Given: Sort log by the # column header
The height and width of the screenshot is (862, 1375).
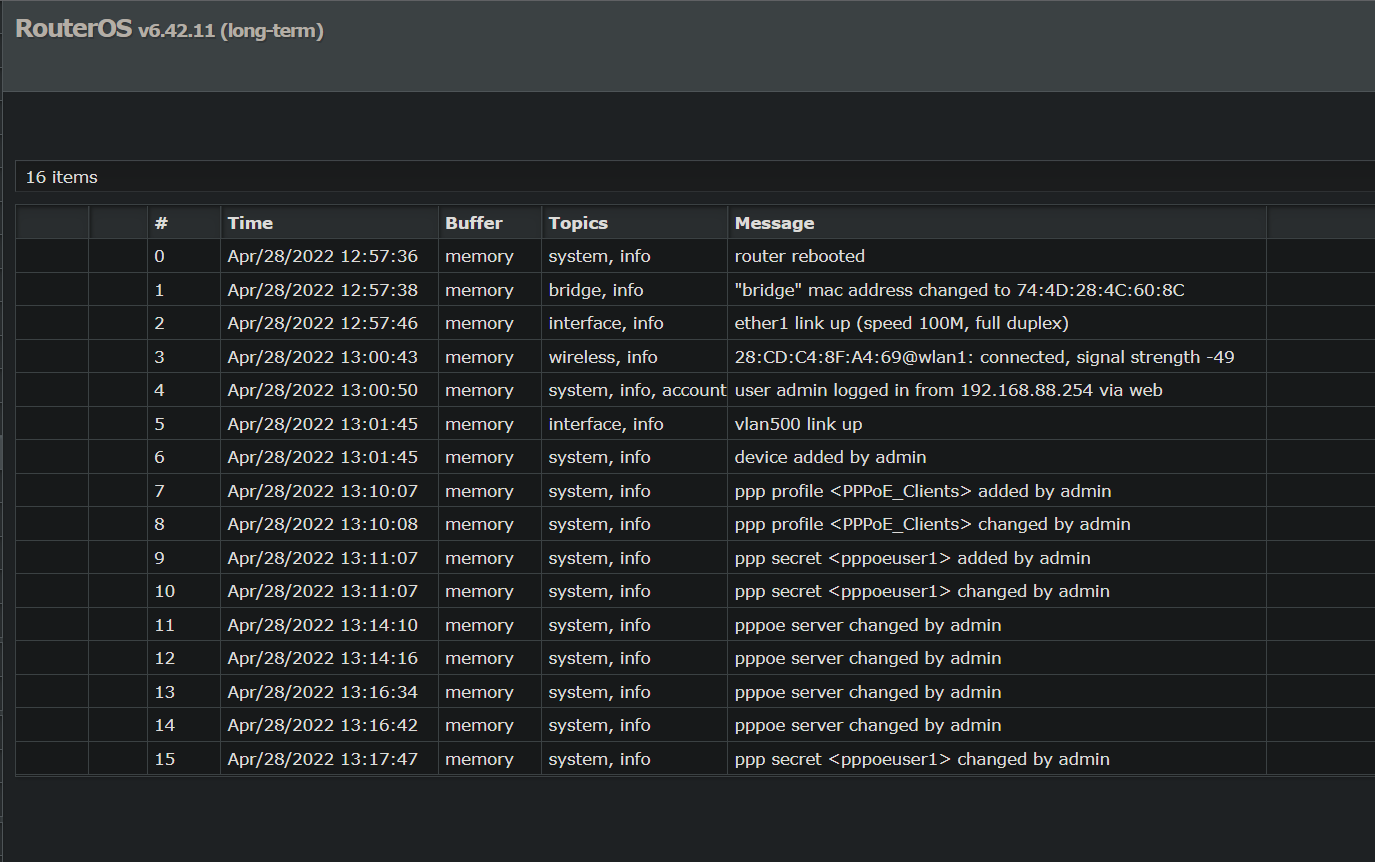Looking at the screenshot, I should click(x=184, y=223).
